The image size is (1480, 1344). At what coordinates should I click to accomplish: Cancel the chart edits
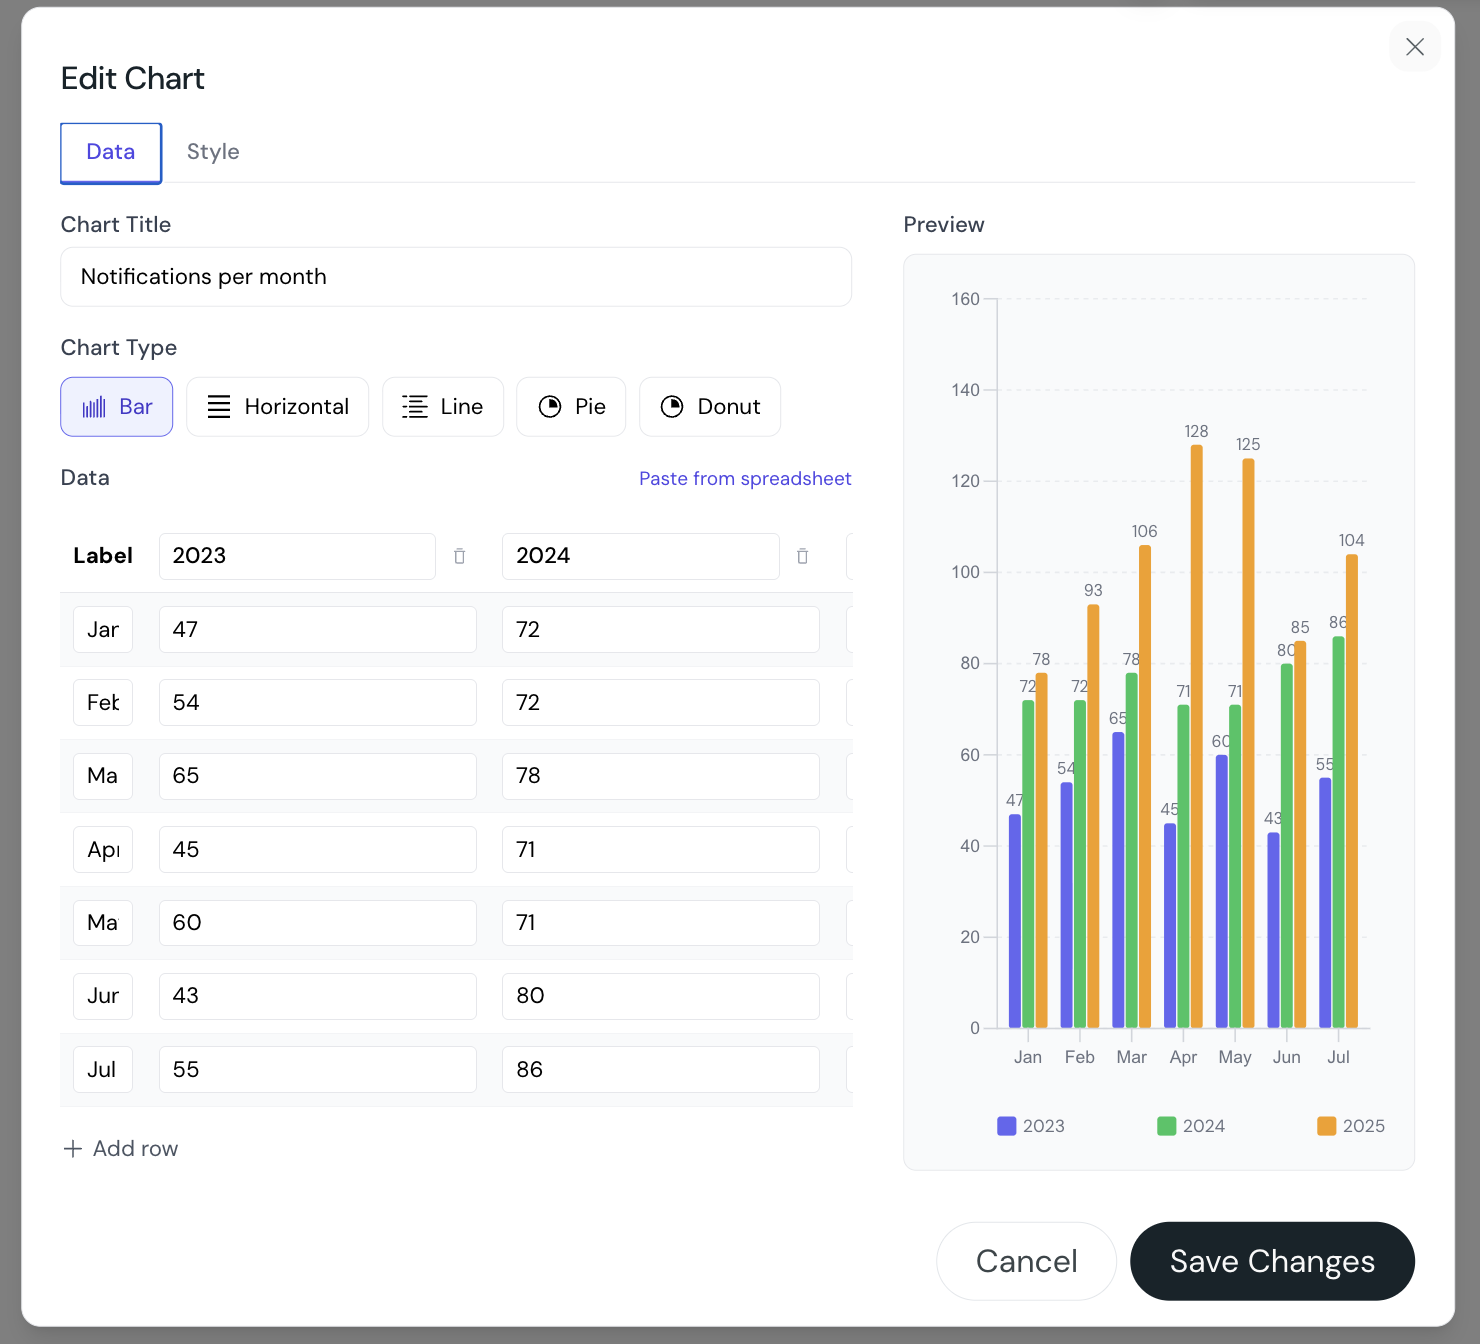(x=1026, y=1261)
